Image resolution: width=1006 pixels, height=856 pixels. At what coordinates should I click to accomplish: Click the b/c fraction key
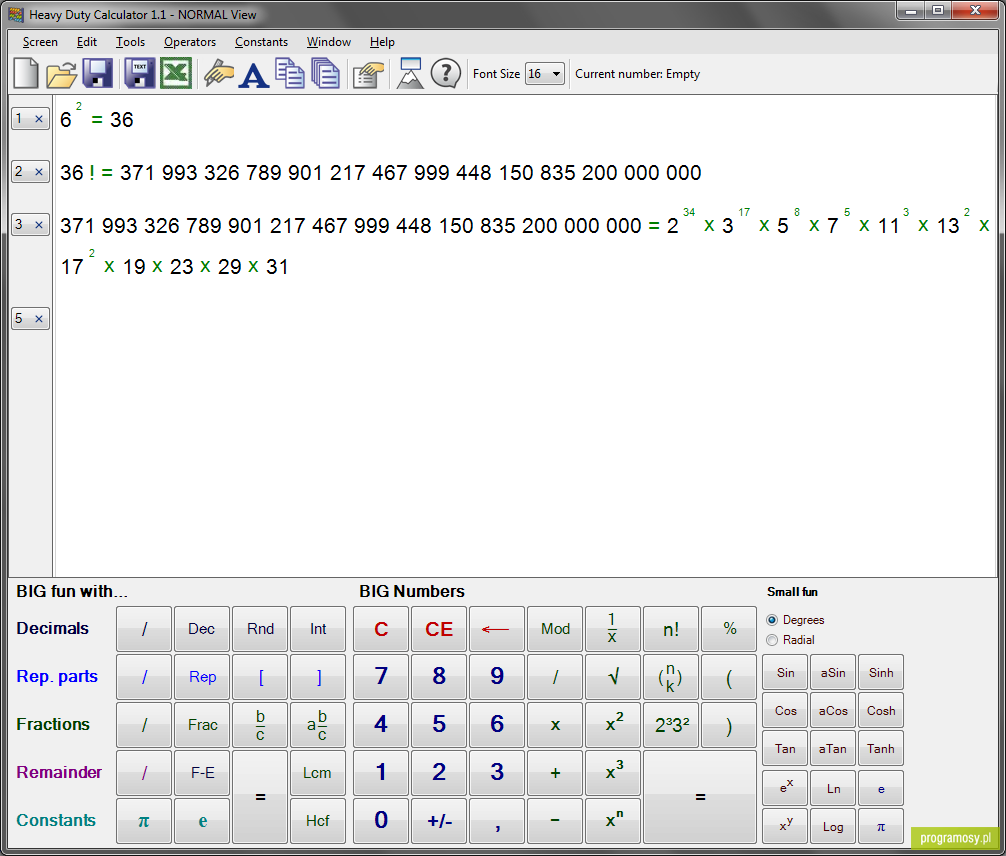[x=260, y=724]
